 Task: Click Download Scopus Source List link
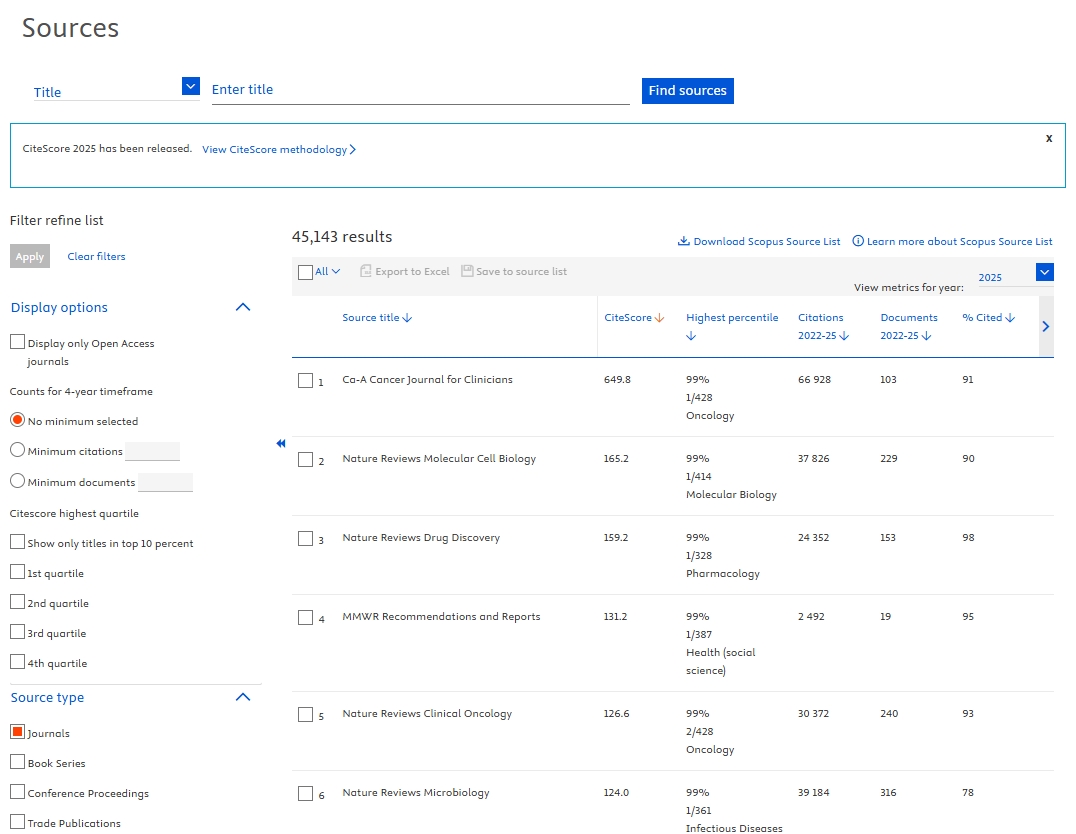tap(759, 241)
